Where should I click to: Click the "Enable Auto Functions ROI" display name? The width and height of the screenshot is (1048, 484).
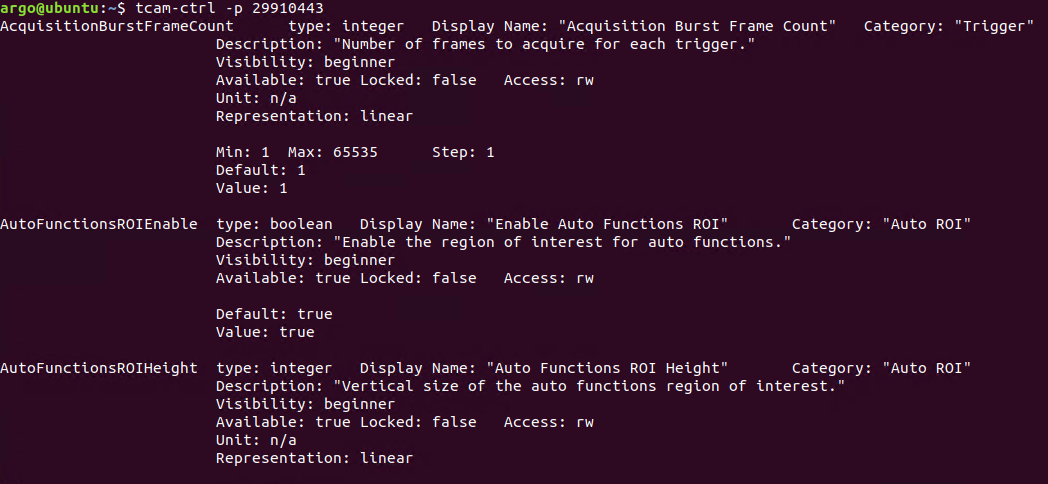pyautogui.click(x=607, y=224)
